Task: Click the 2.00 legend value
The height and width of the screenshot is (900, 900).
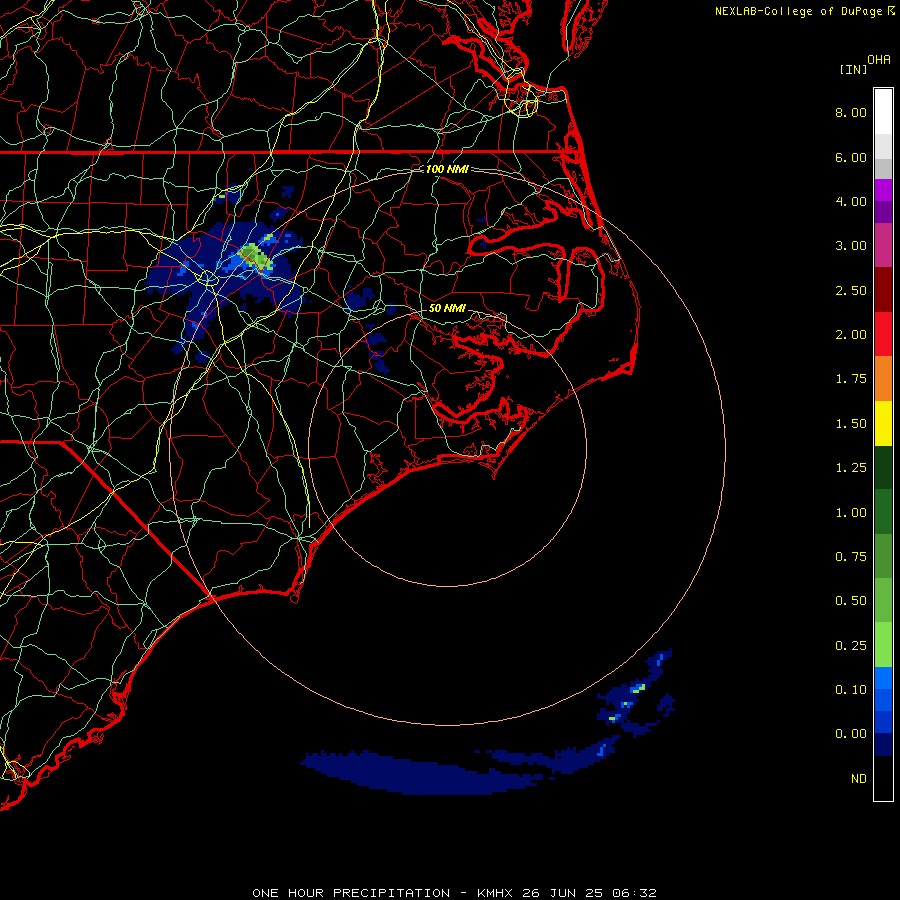Action: point(851,335)
